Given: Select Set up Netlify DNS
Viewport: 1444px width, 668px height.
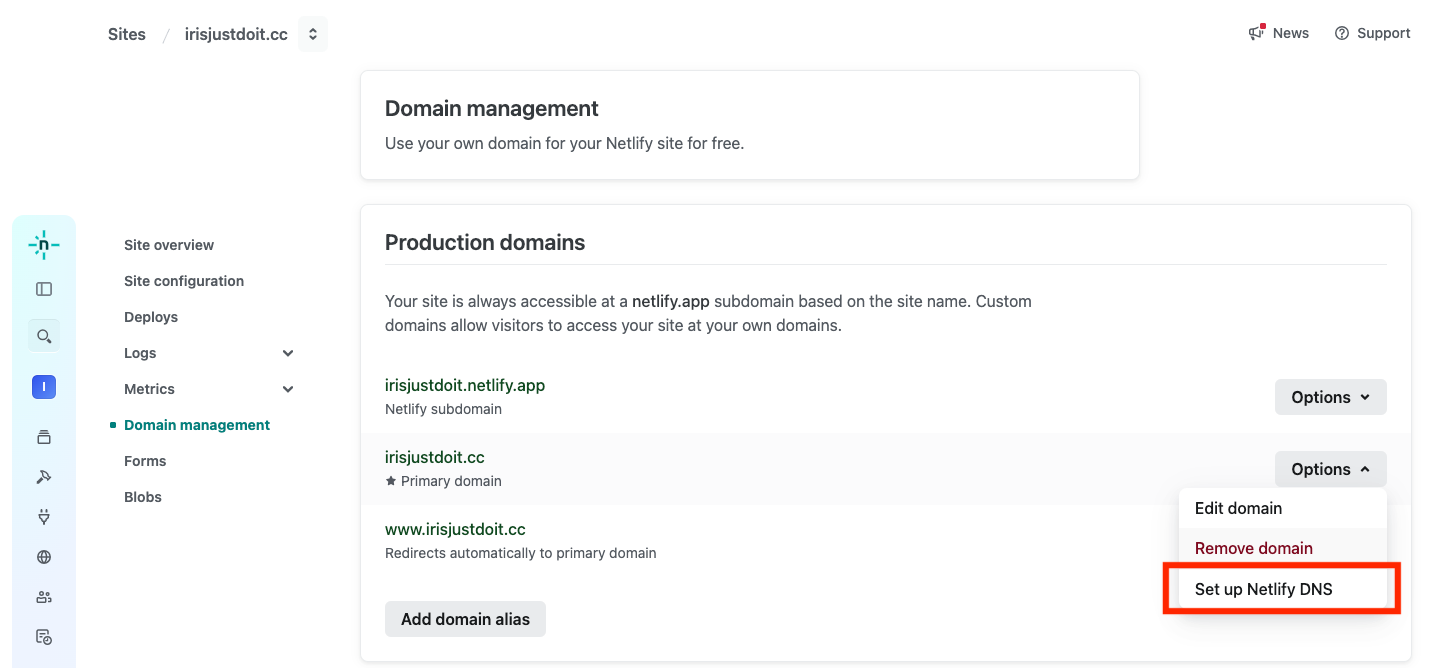Looking at the screenshot, I should coord(1263,589).
